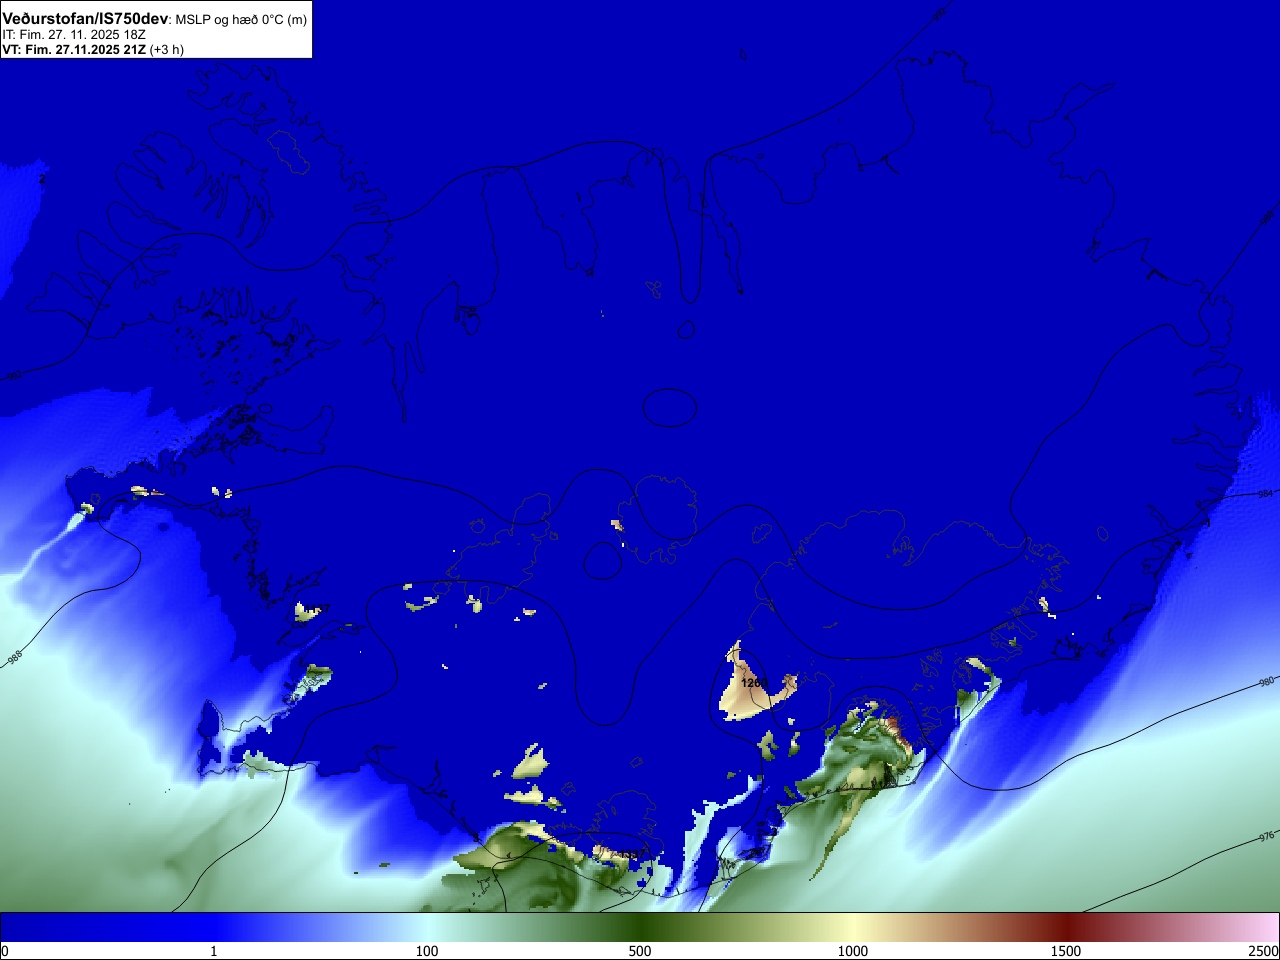Click the "1200" height label on the map
Screen dimensions: 1280x960
pos(754,683)
